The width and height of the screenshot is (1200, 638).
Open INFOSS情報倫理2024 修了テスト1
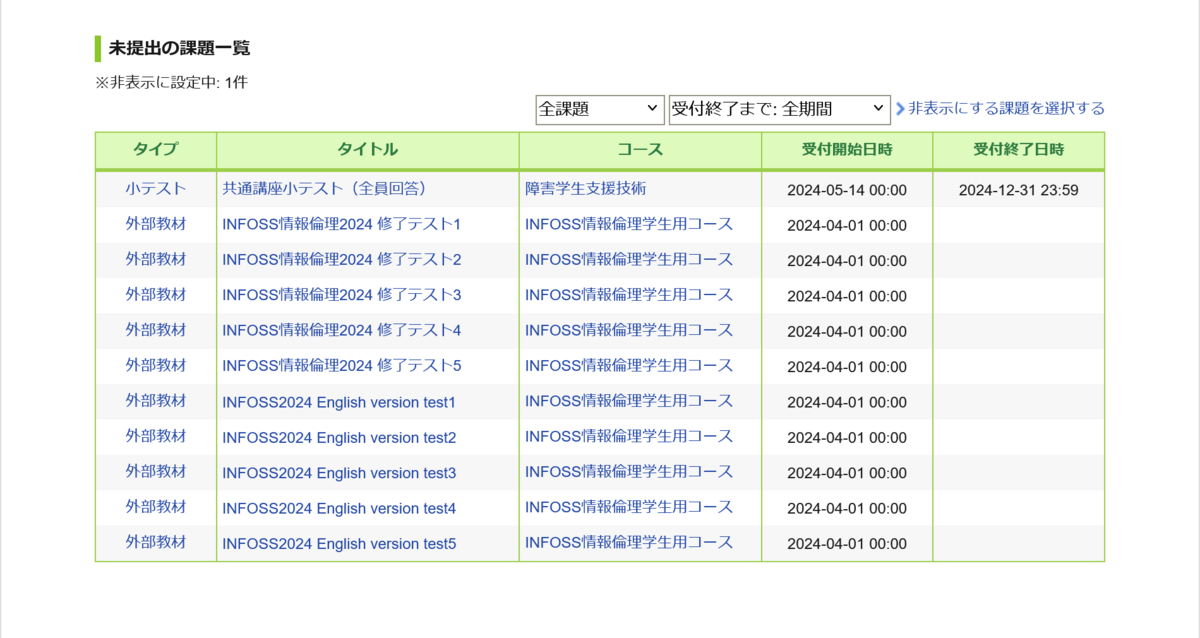342,224
